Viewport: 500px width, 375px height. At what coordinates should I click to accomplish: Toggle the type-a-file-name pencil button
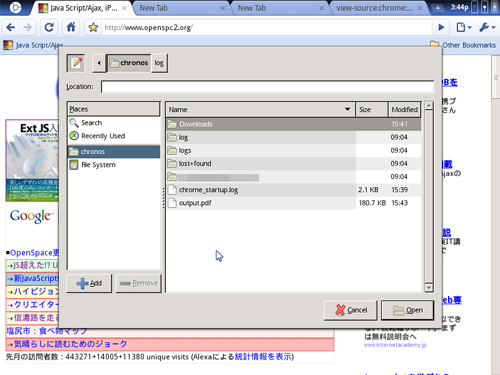[76, 63]
